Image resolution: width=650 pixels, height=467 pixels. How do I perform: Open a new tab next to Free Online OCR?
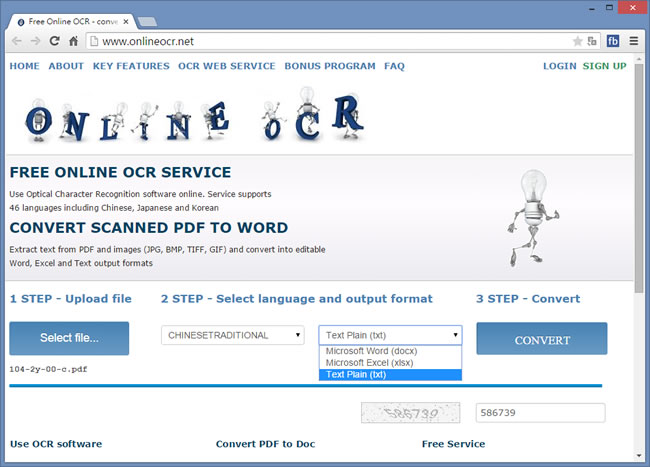(147, 22)
